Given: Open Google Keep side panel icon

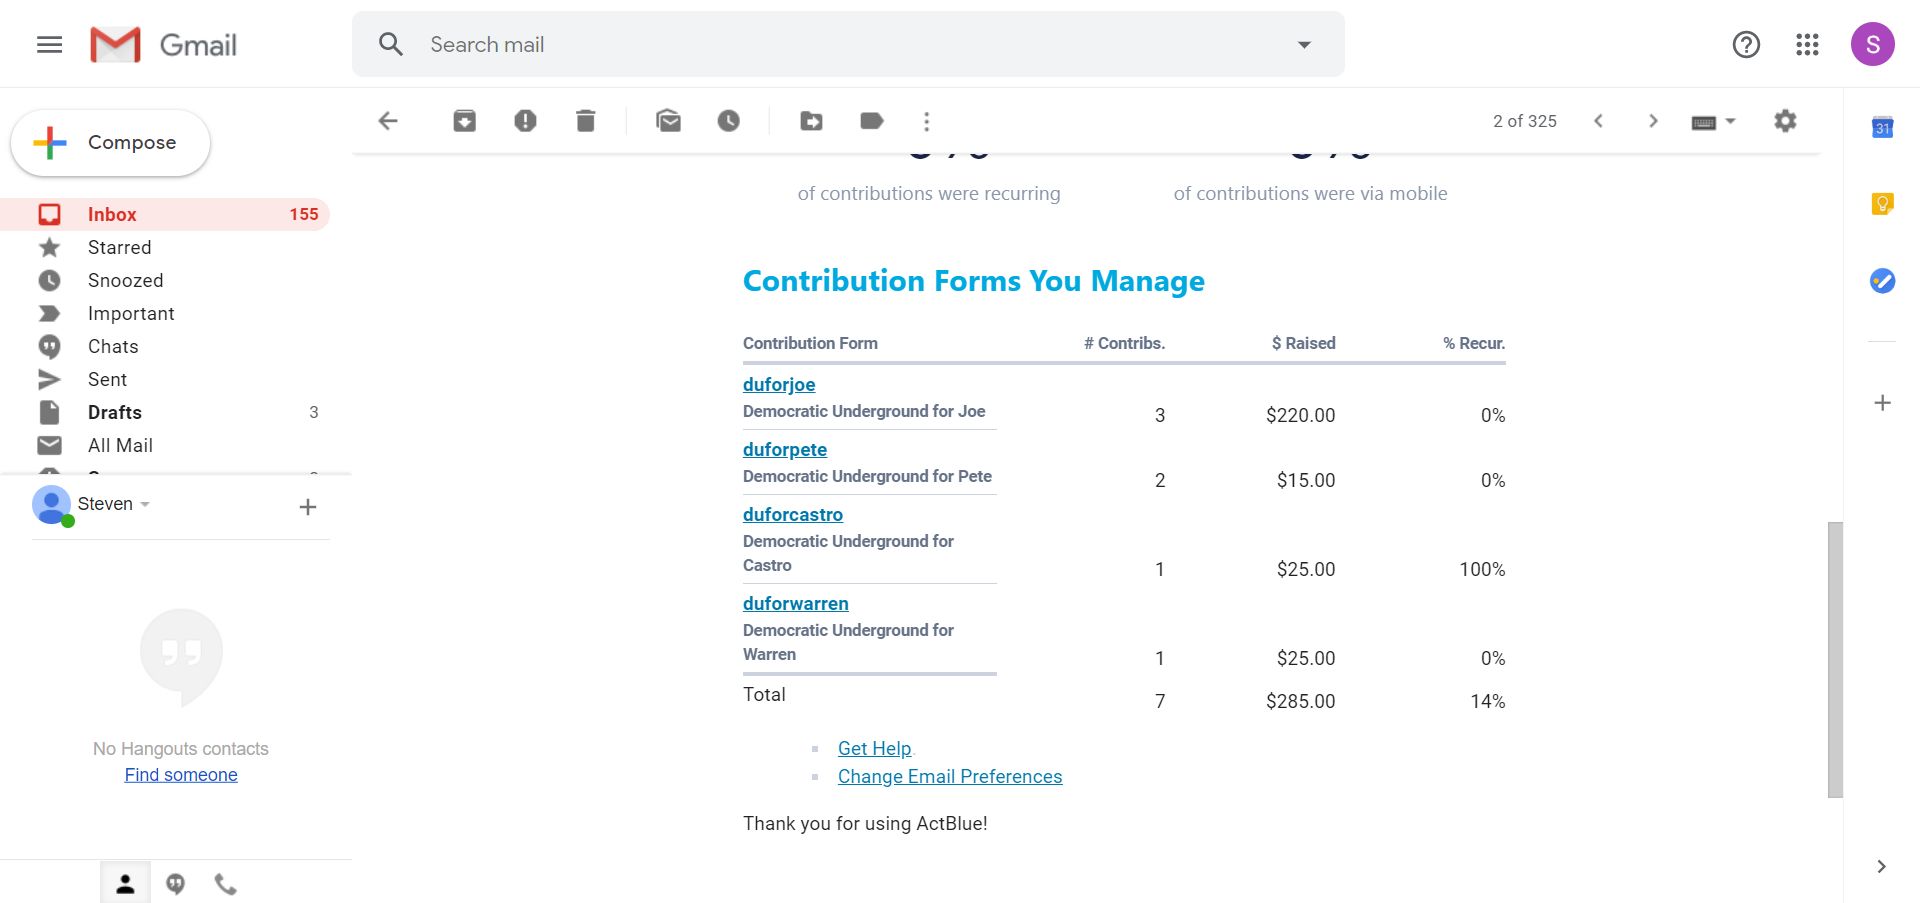Looking at the screenshot, I should (x=1882, y=204).
